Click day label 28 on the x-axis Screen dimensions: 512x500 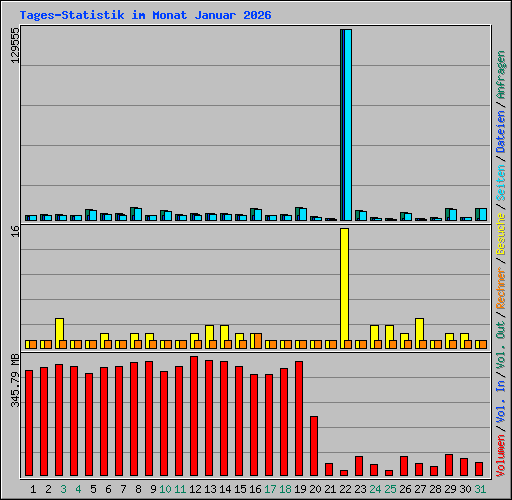[435, 489]
